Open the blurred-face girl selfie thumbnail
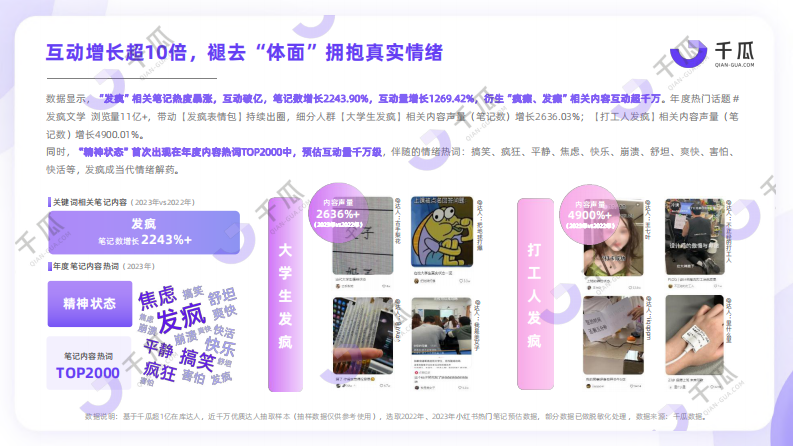This screenshot has width=793, height=446. [613, 238]
